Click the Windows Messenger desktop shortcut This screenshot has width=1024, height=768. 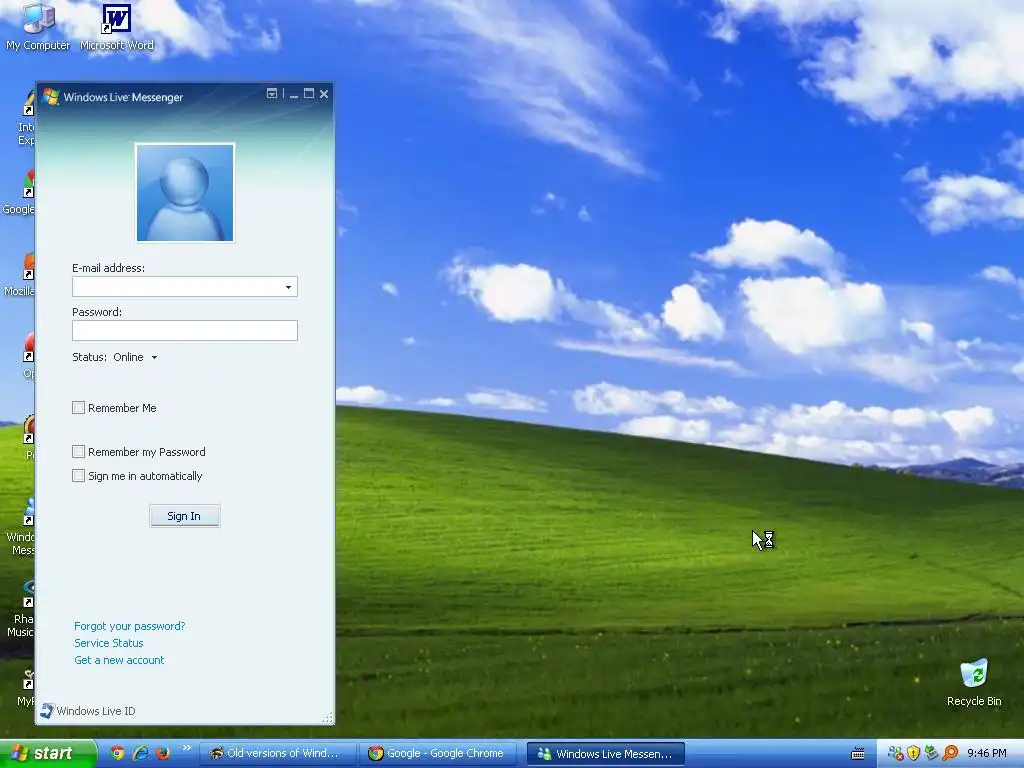coord(20,526)
